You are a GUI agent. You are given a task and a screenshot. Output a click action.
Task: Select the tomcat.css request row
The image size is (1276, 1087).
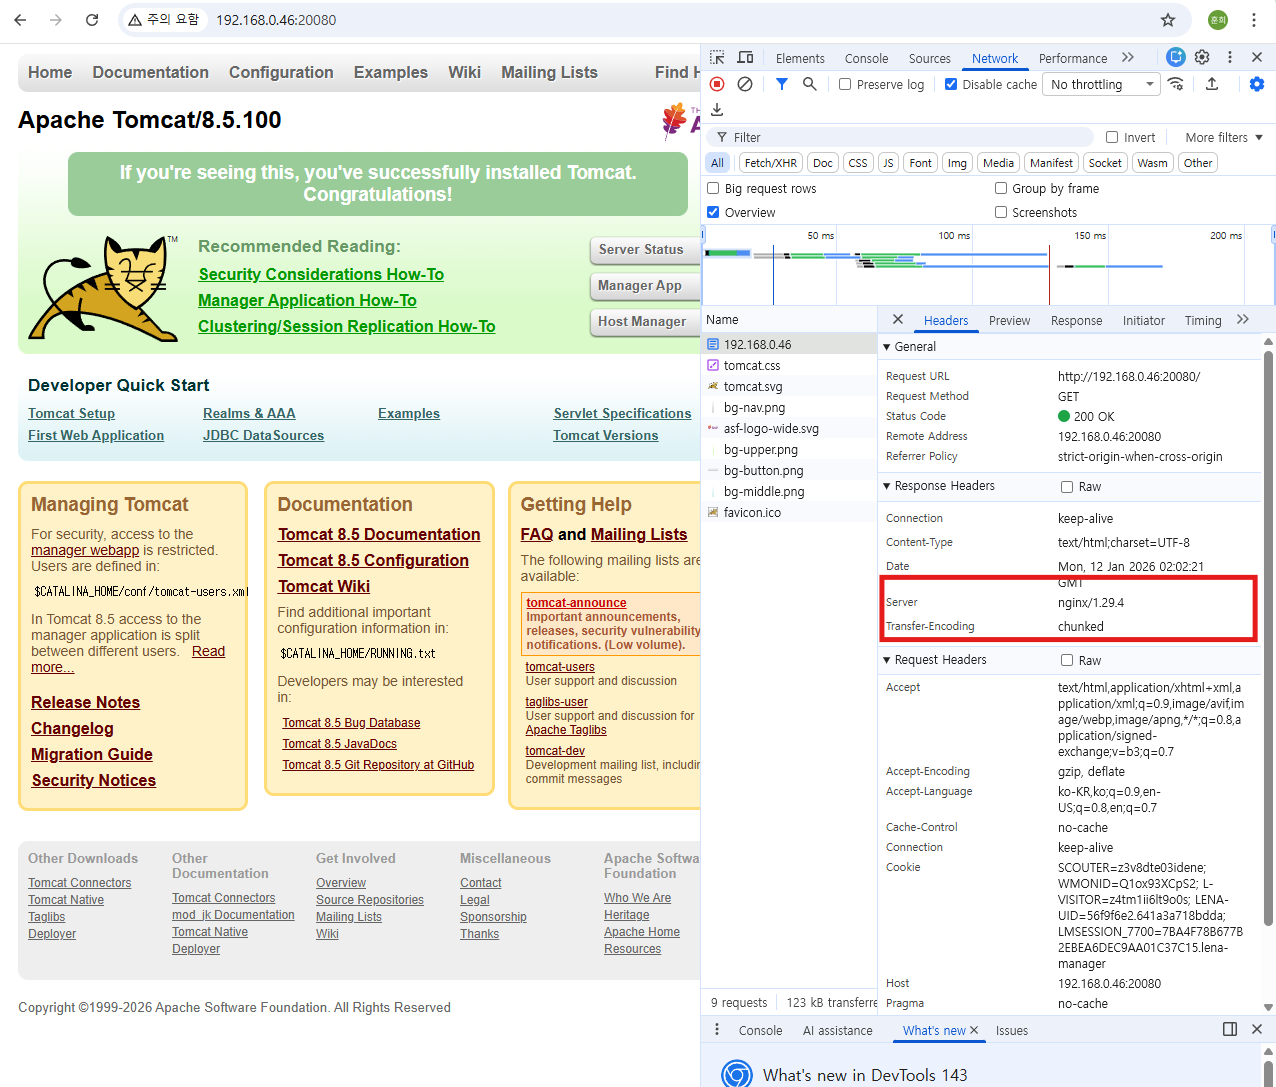789,365
